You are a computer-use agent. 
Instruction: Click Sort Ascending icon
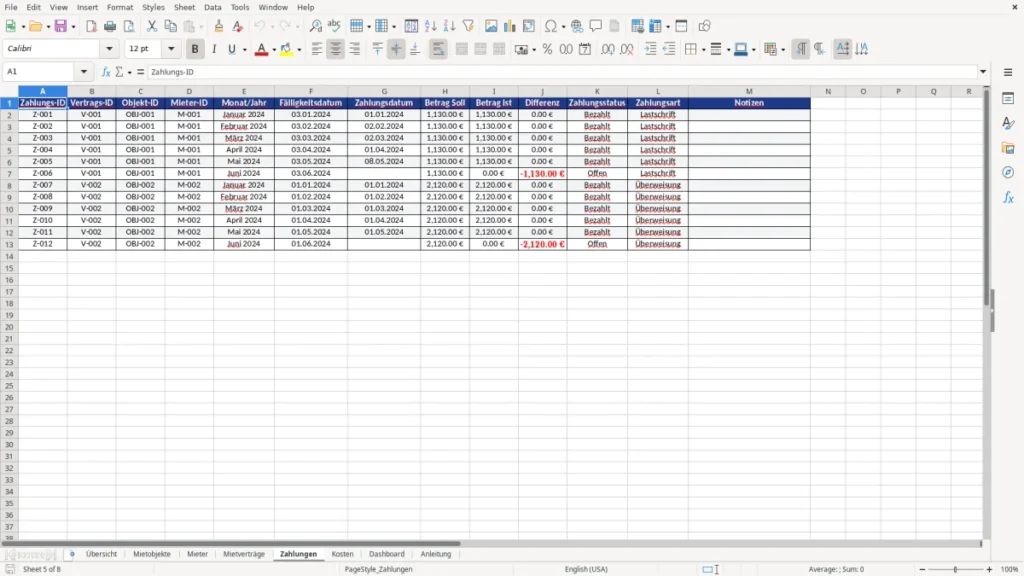click(x=430, y=26)
